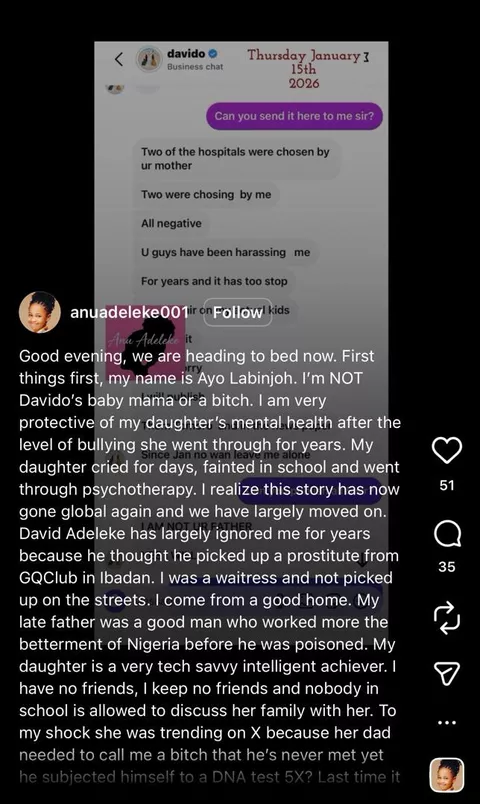Open comments via the speech bubble icon

447,534
